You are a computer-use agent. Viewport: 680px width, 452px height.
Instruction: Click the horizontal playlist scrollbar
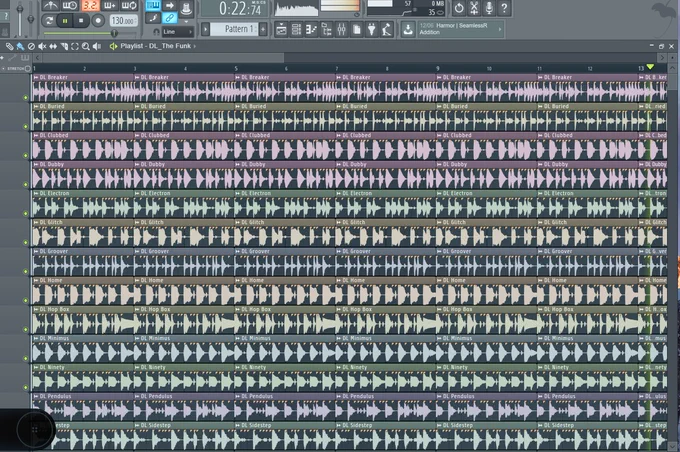[x=163, y=57]
